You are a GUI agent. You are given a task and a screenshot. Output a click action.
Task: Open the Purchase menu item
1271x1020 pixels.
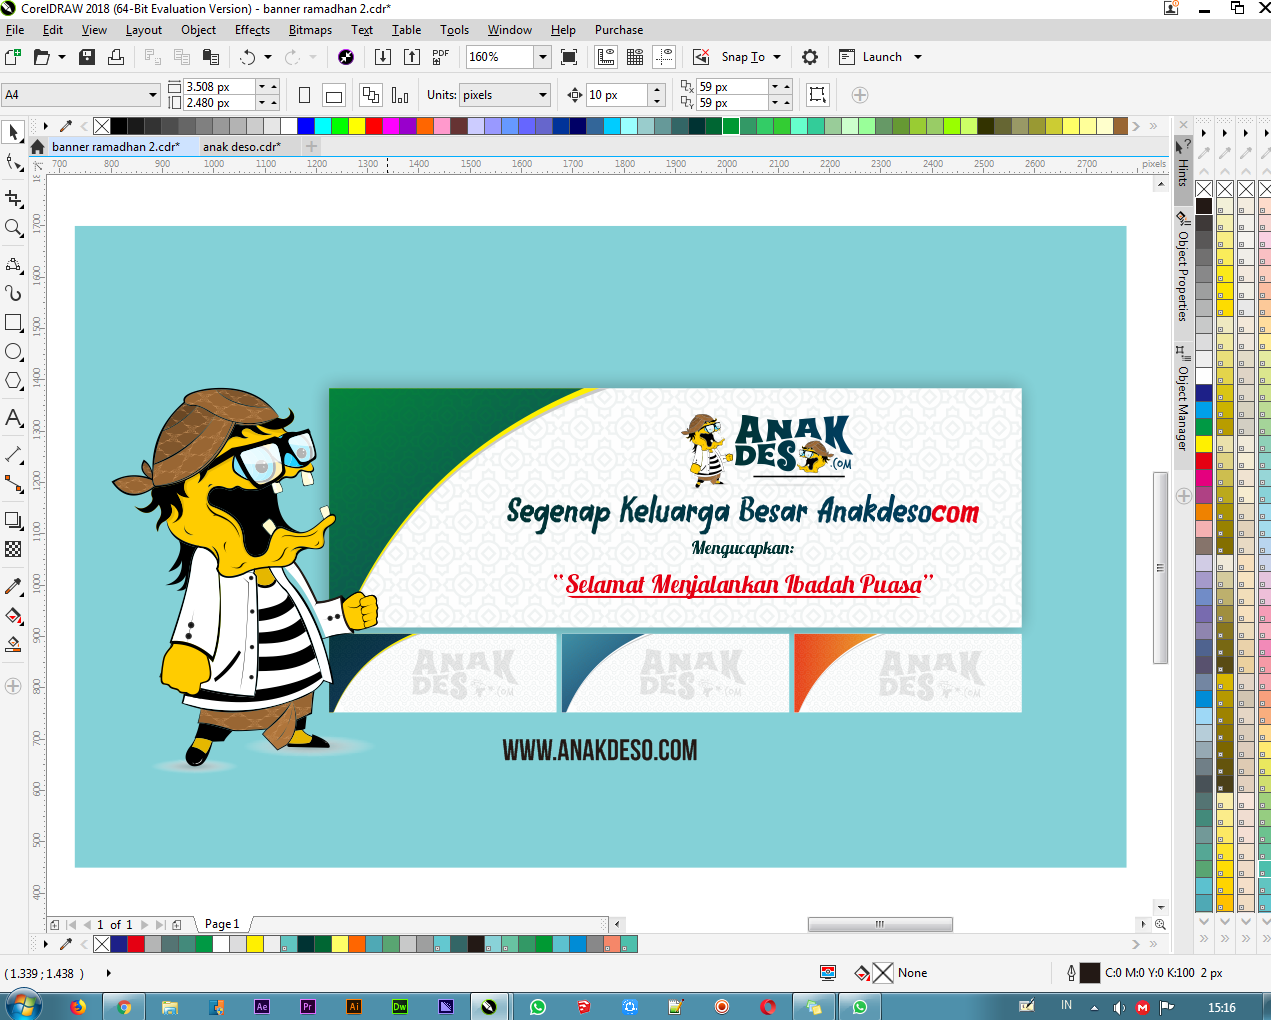tap(619, 30)
